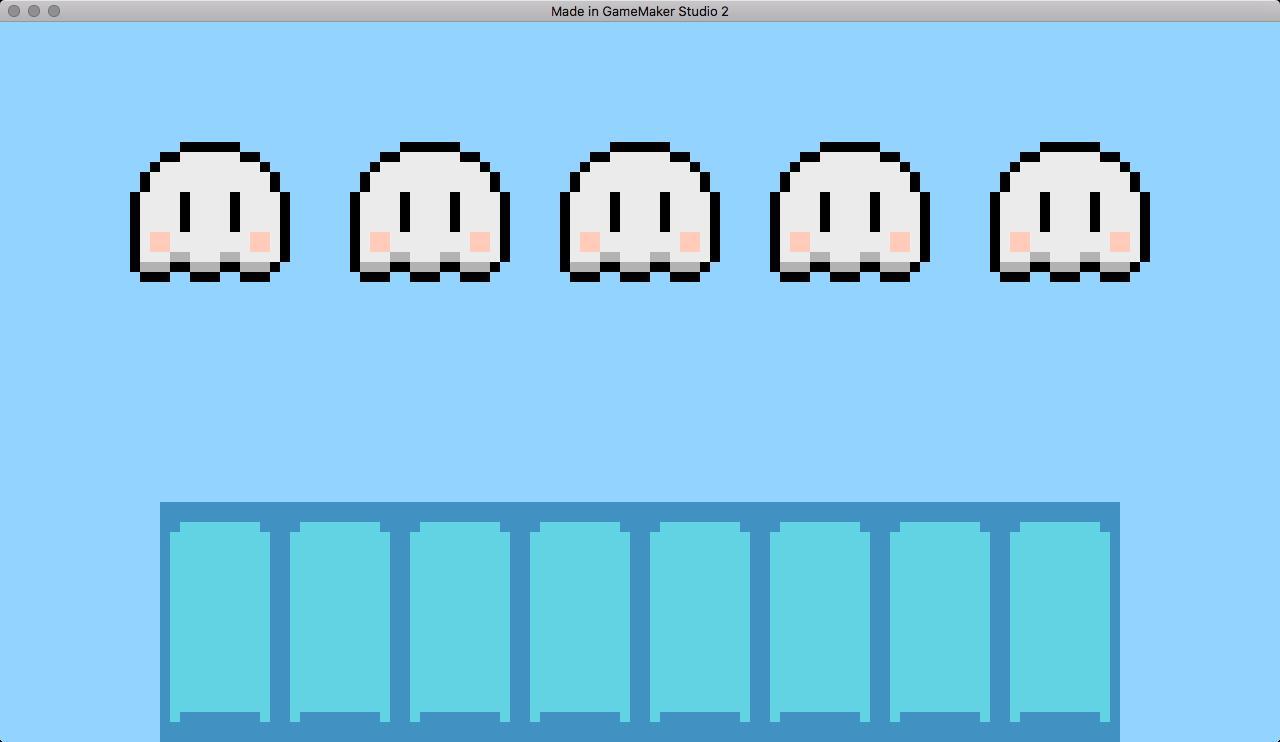Click the middle ghost in the row
The width and height of the screenshot is (1280, 742).
pos(640,212)
